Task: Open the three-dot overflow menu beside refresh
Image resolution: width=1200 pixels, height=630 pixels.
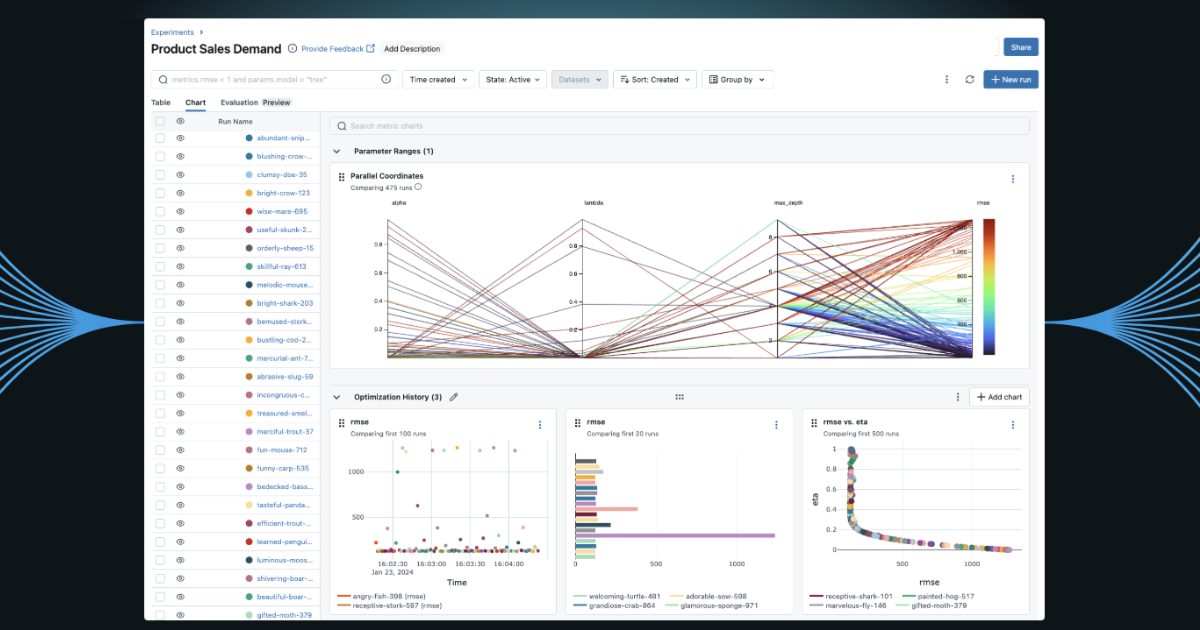Action: pos(945,79)
